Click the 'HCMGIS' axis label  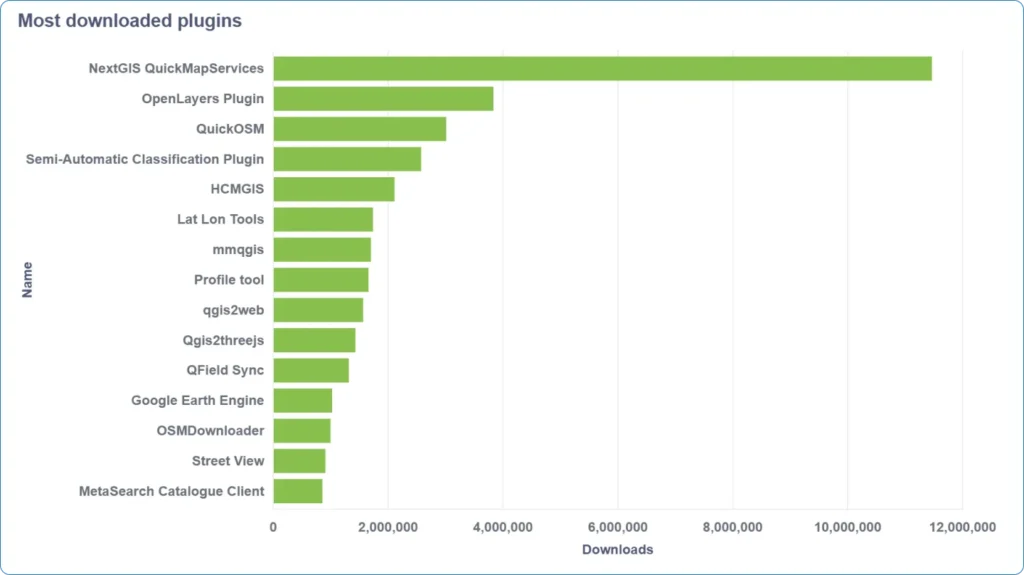coord(237,189)
